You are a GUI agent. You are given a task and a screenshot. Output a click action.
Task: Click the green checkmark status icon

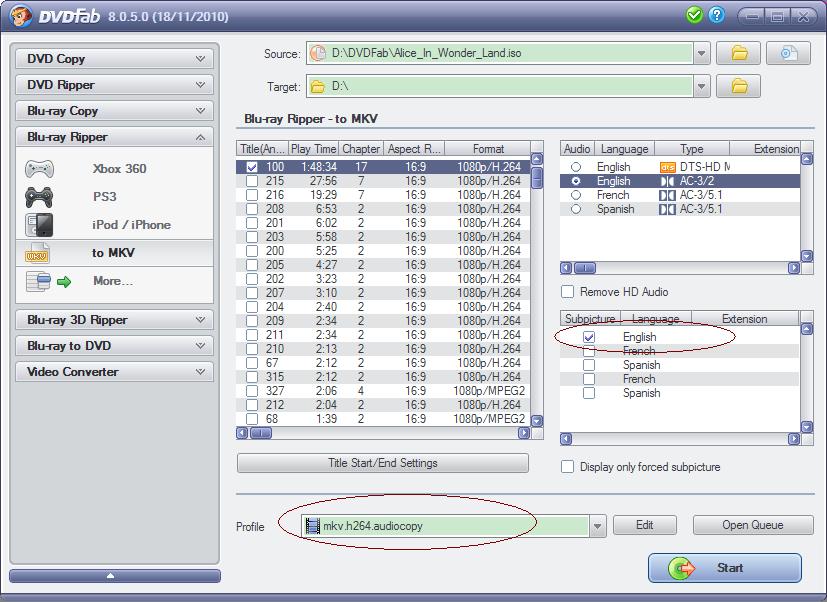[x=695, y=15]
